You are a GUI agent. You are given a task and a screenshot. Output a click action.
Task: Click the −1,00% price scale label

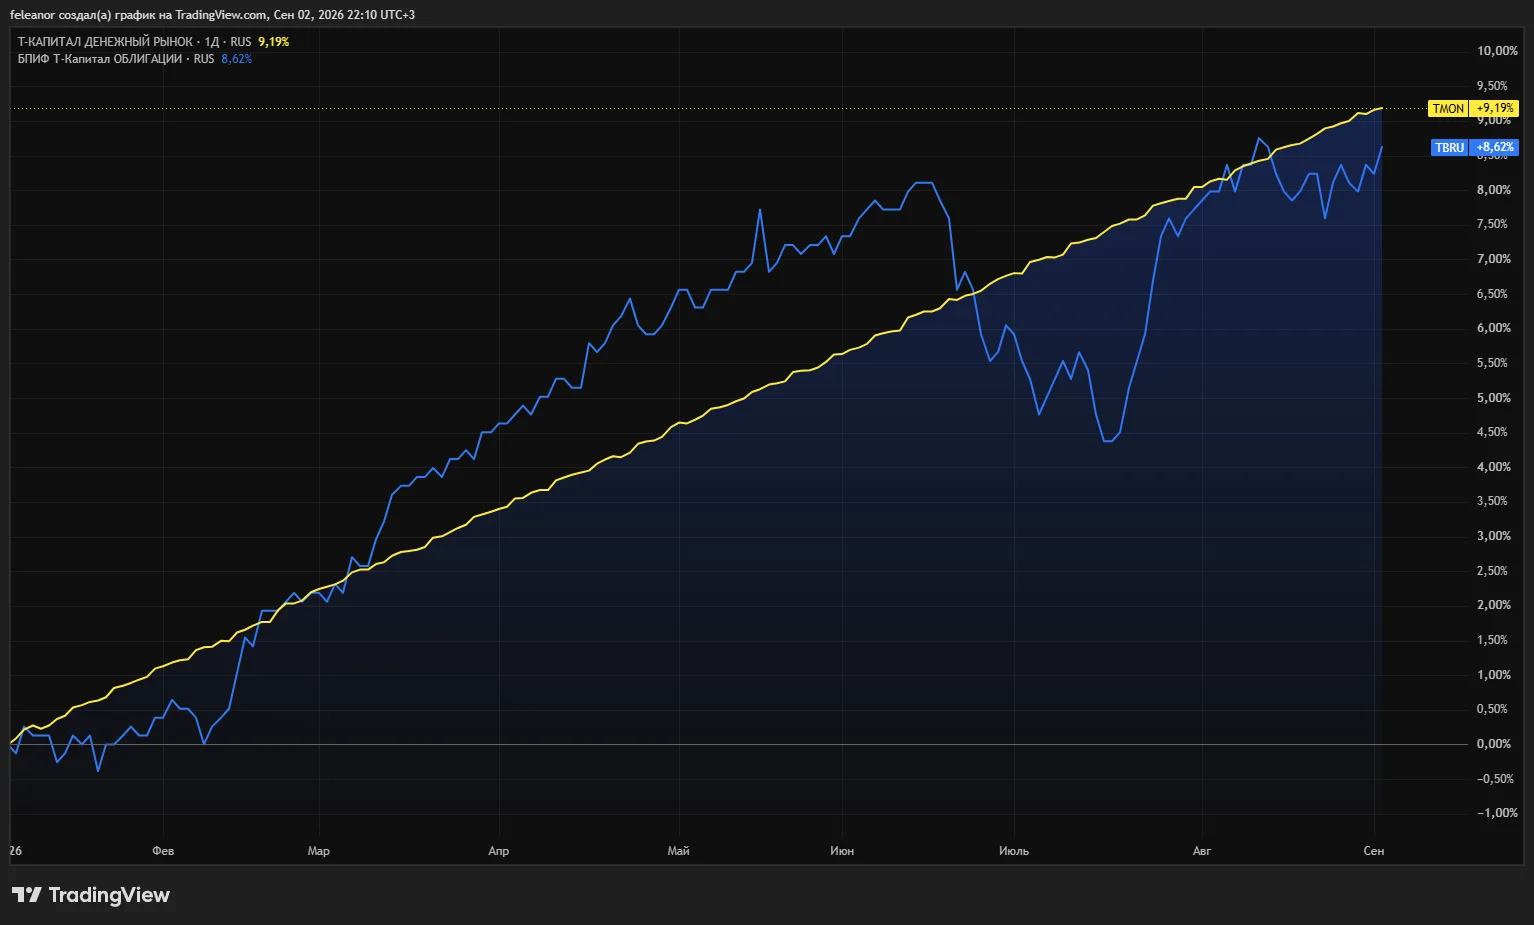pos(1497,813)
